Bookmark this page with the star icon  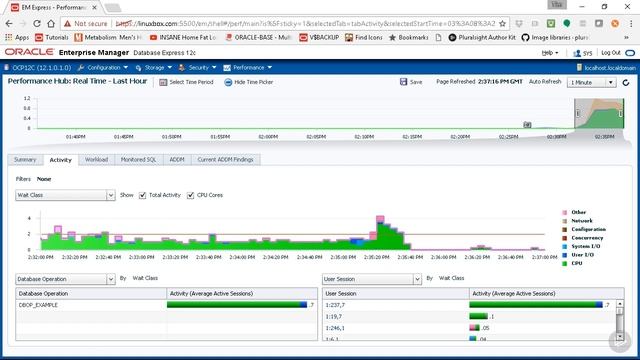[502, 24]
